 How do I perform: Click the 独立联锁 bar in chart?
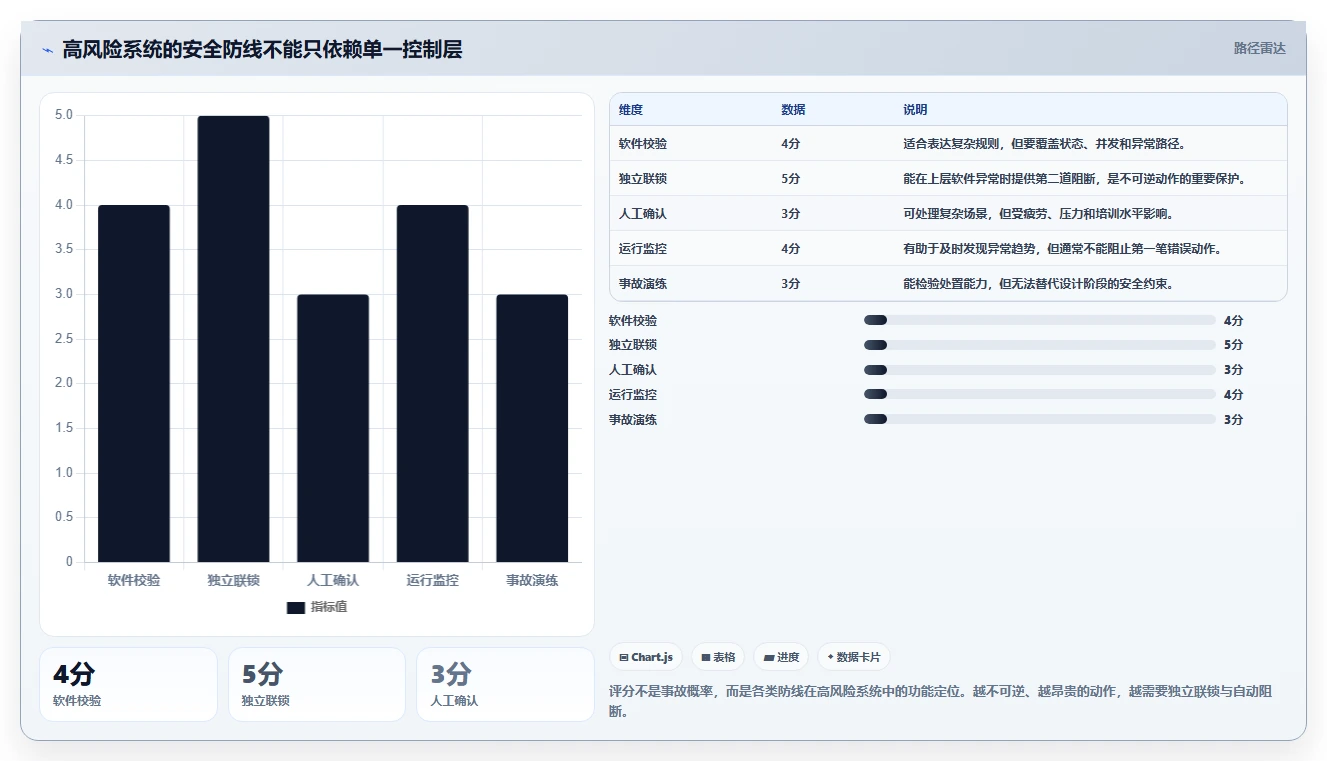(233, 339)
